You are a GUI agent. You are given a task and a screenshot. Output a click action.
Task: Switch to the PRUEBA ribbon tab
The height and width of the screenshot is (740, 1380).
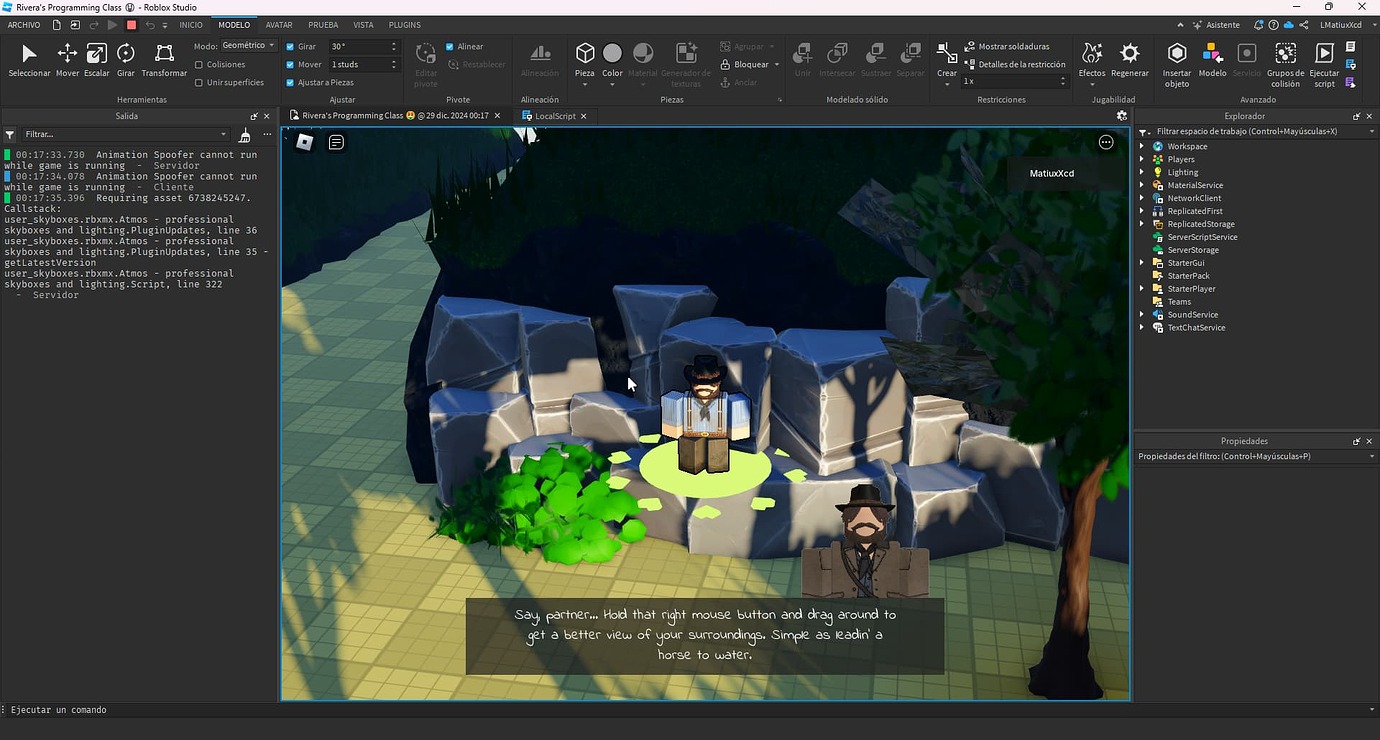coord(323,24)
